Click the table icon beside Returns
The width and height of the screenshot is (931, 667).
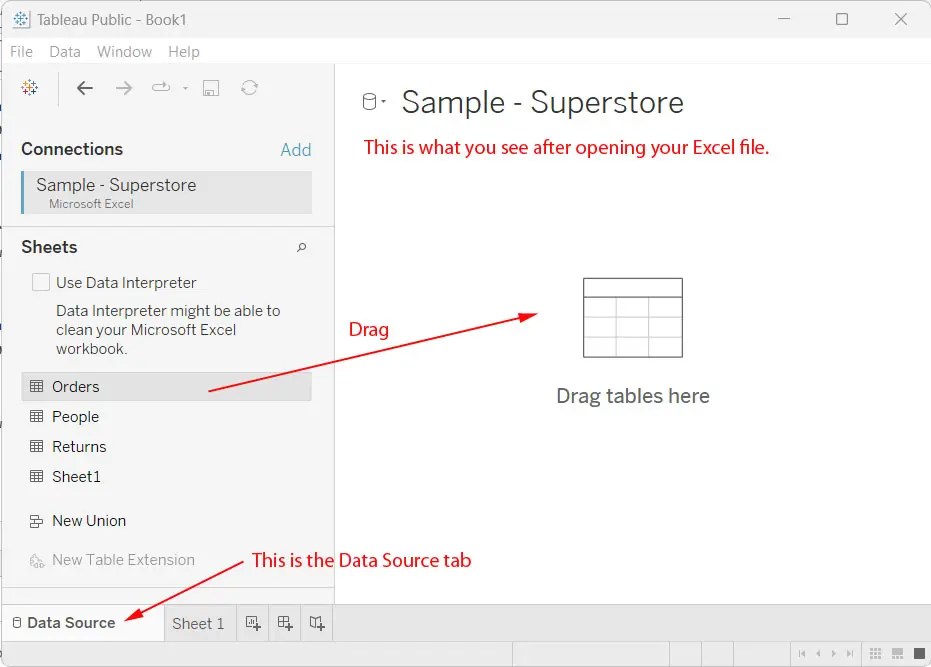tap(36, 446)
